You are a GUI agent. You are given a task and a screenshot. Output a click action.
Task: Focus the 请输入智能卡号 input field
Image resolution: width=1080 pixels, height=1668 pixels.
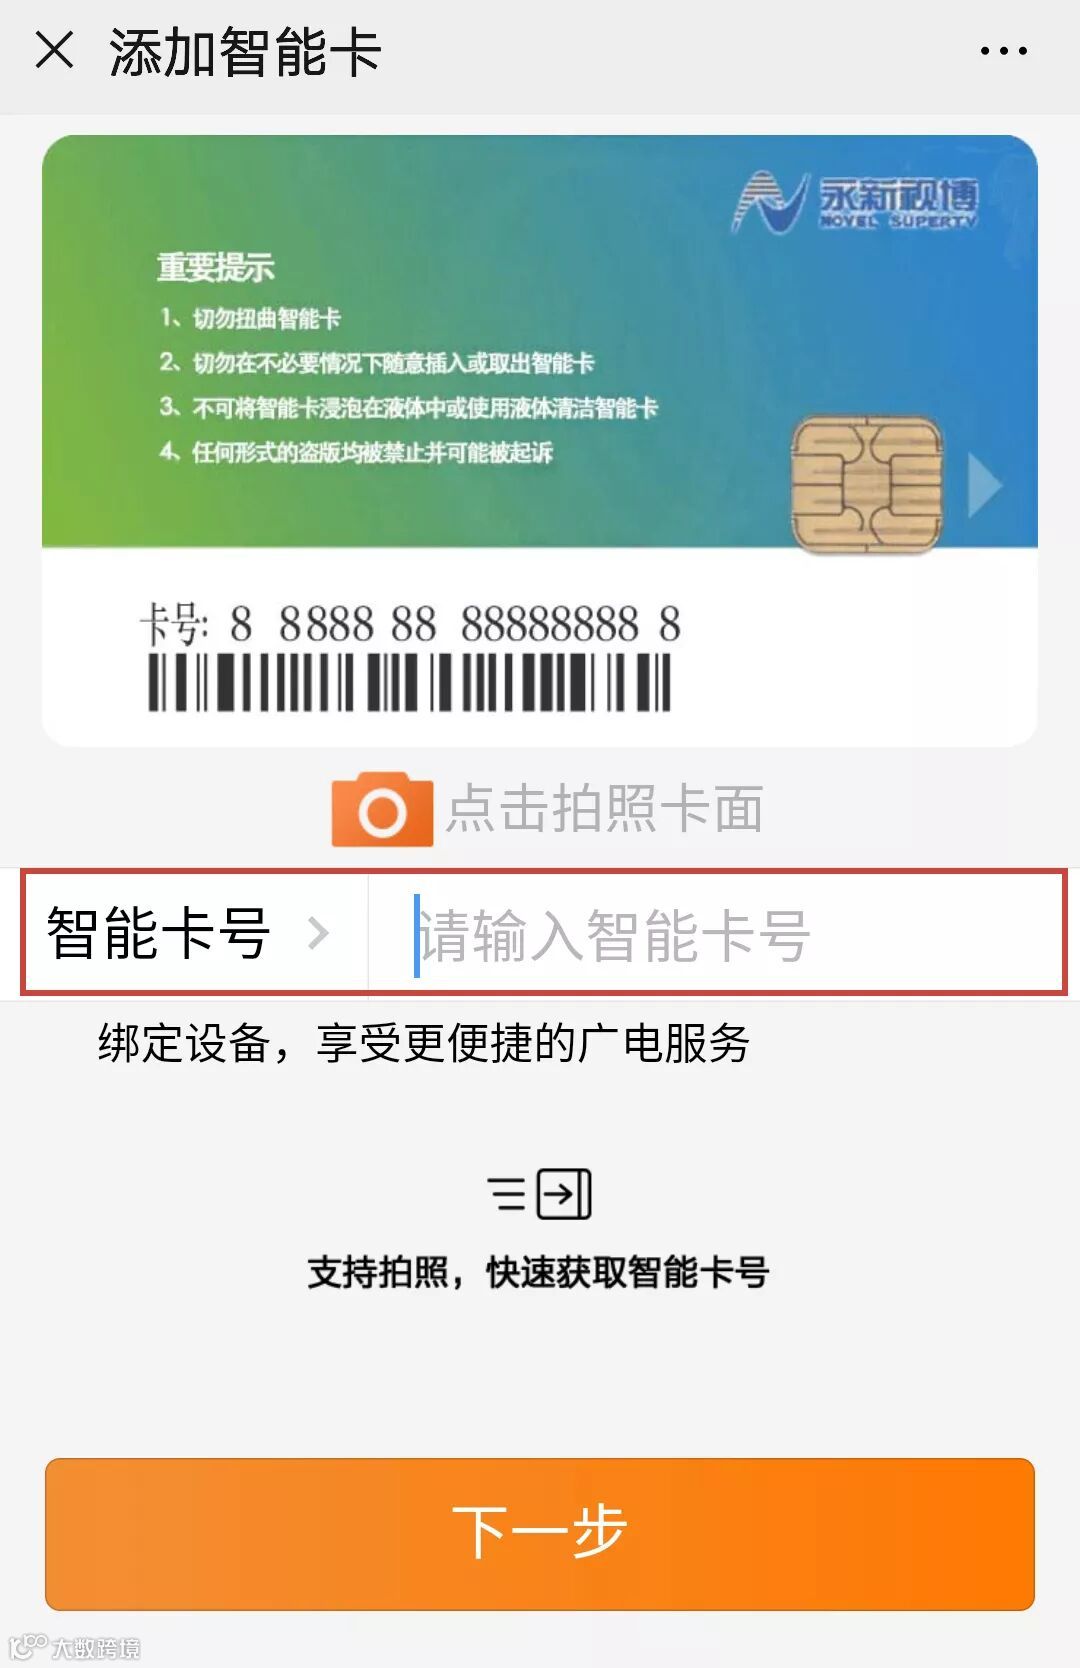coord(715,934)
